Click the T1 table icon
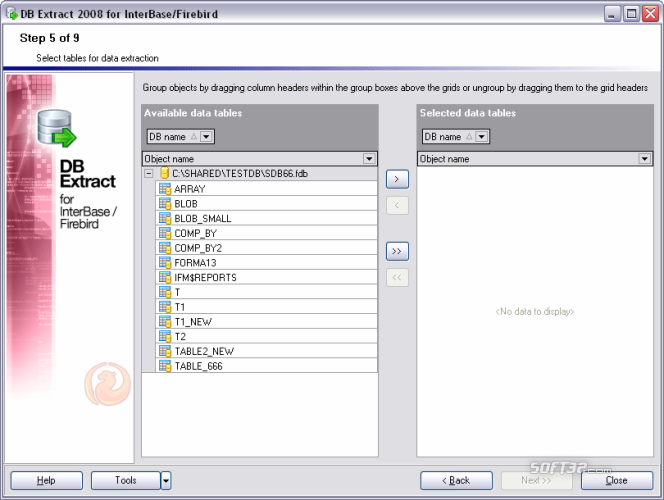 (165, 307)
